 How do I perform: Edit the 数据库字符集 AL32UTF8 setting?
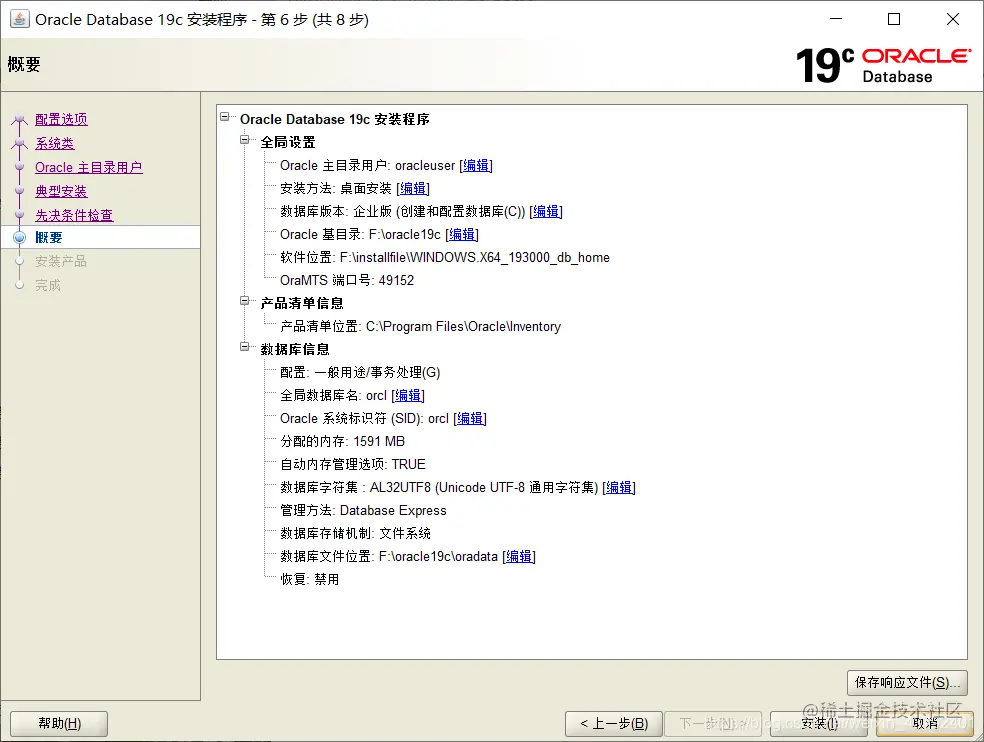tap(618, 487)
